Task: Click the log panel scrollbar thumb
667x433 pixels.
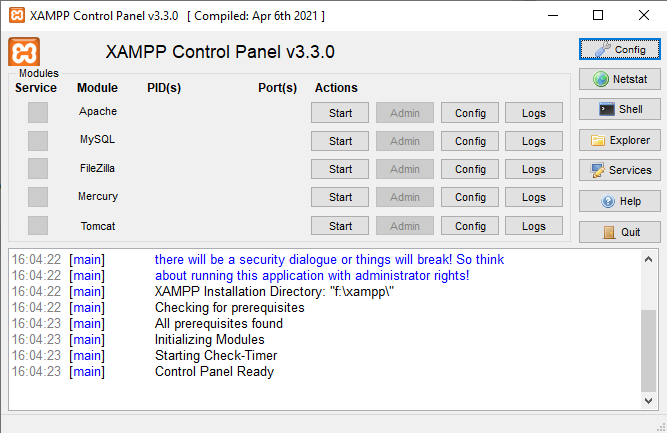Action: pos(648,350)
